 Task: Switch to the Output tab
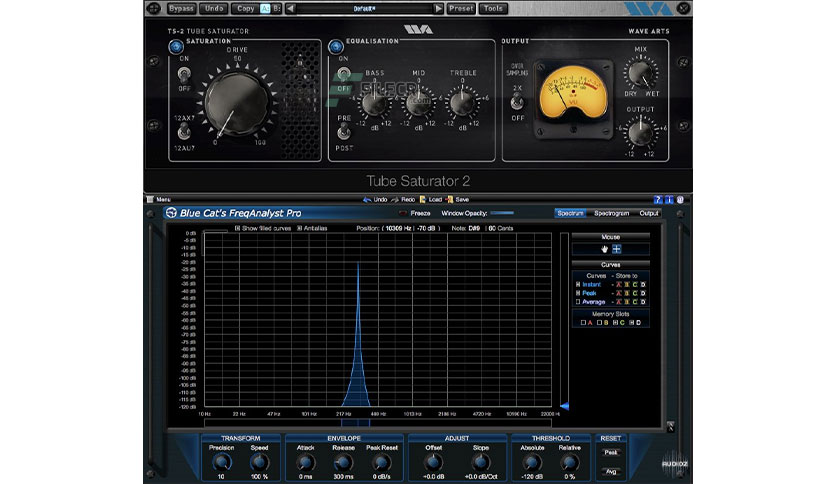[x=649, y=213]
